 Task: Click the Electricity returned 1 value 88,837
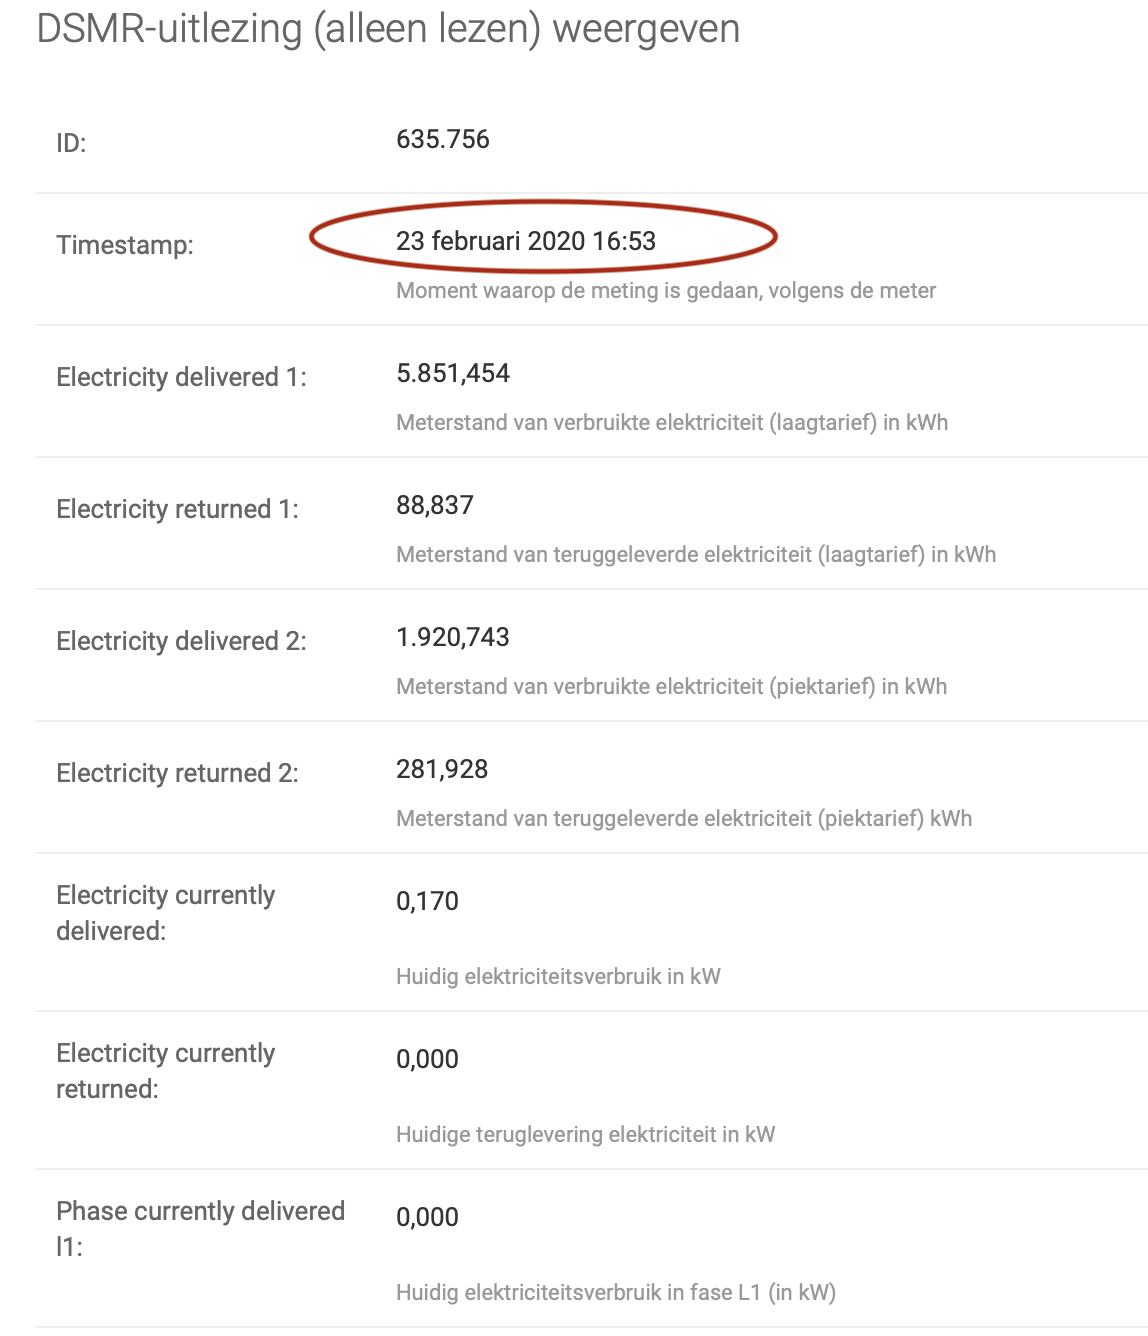click(435, 505)
